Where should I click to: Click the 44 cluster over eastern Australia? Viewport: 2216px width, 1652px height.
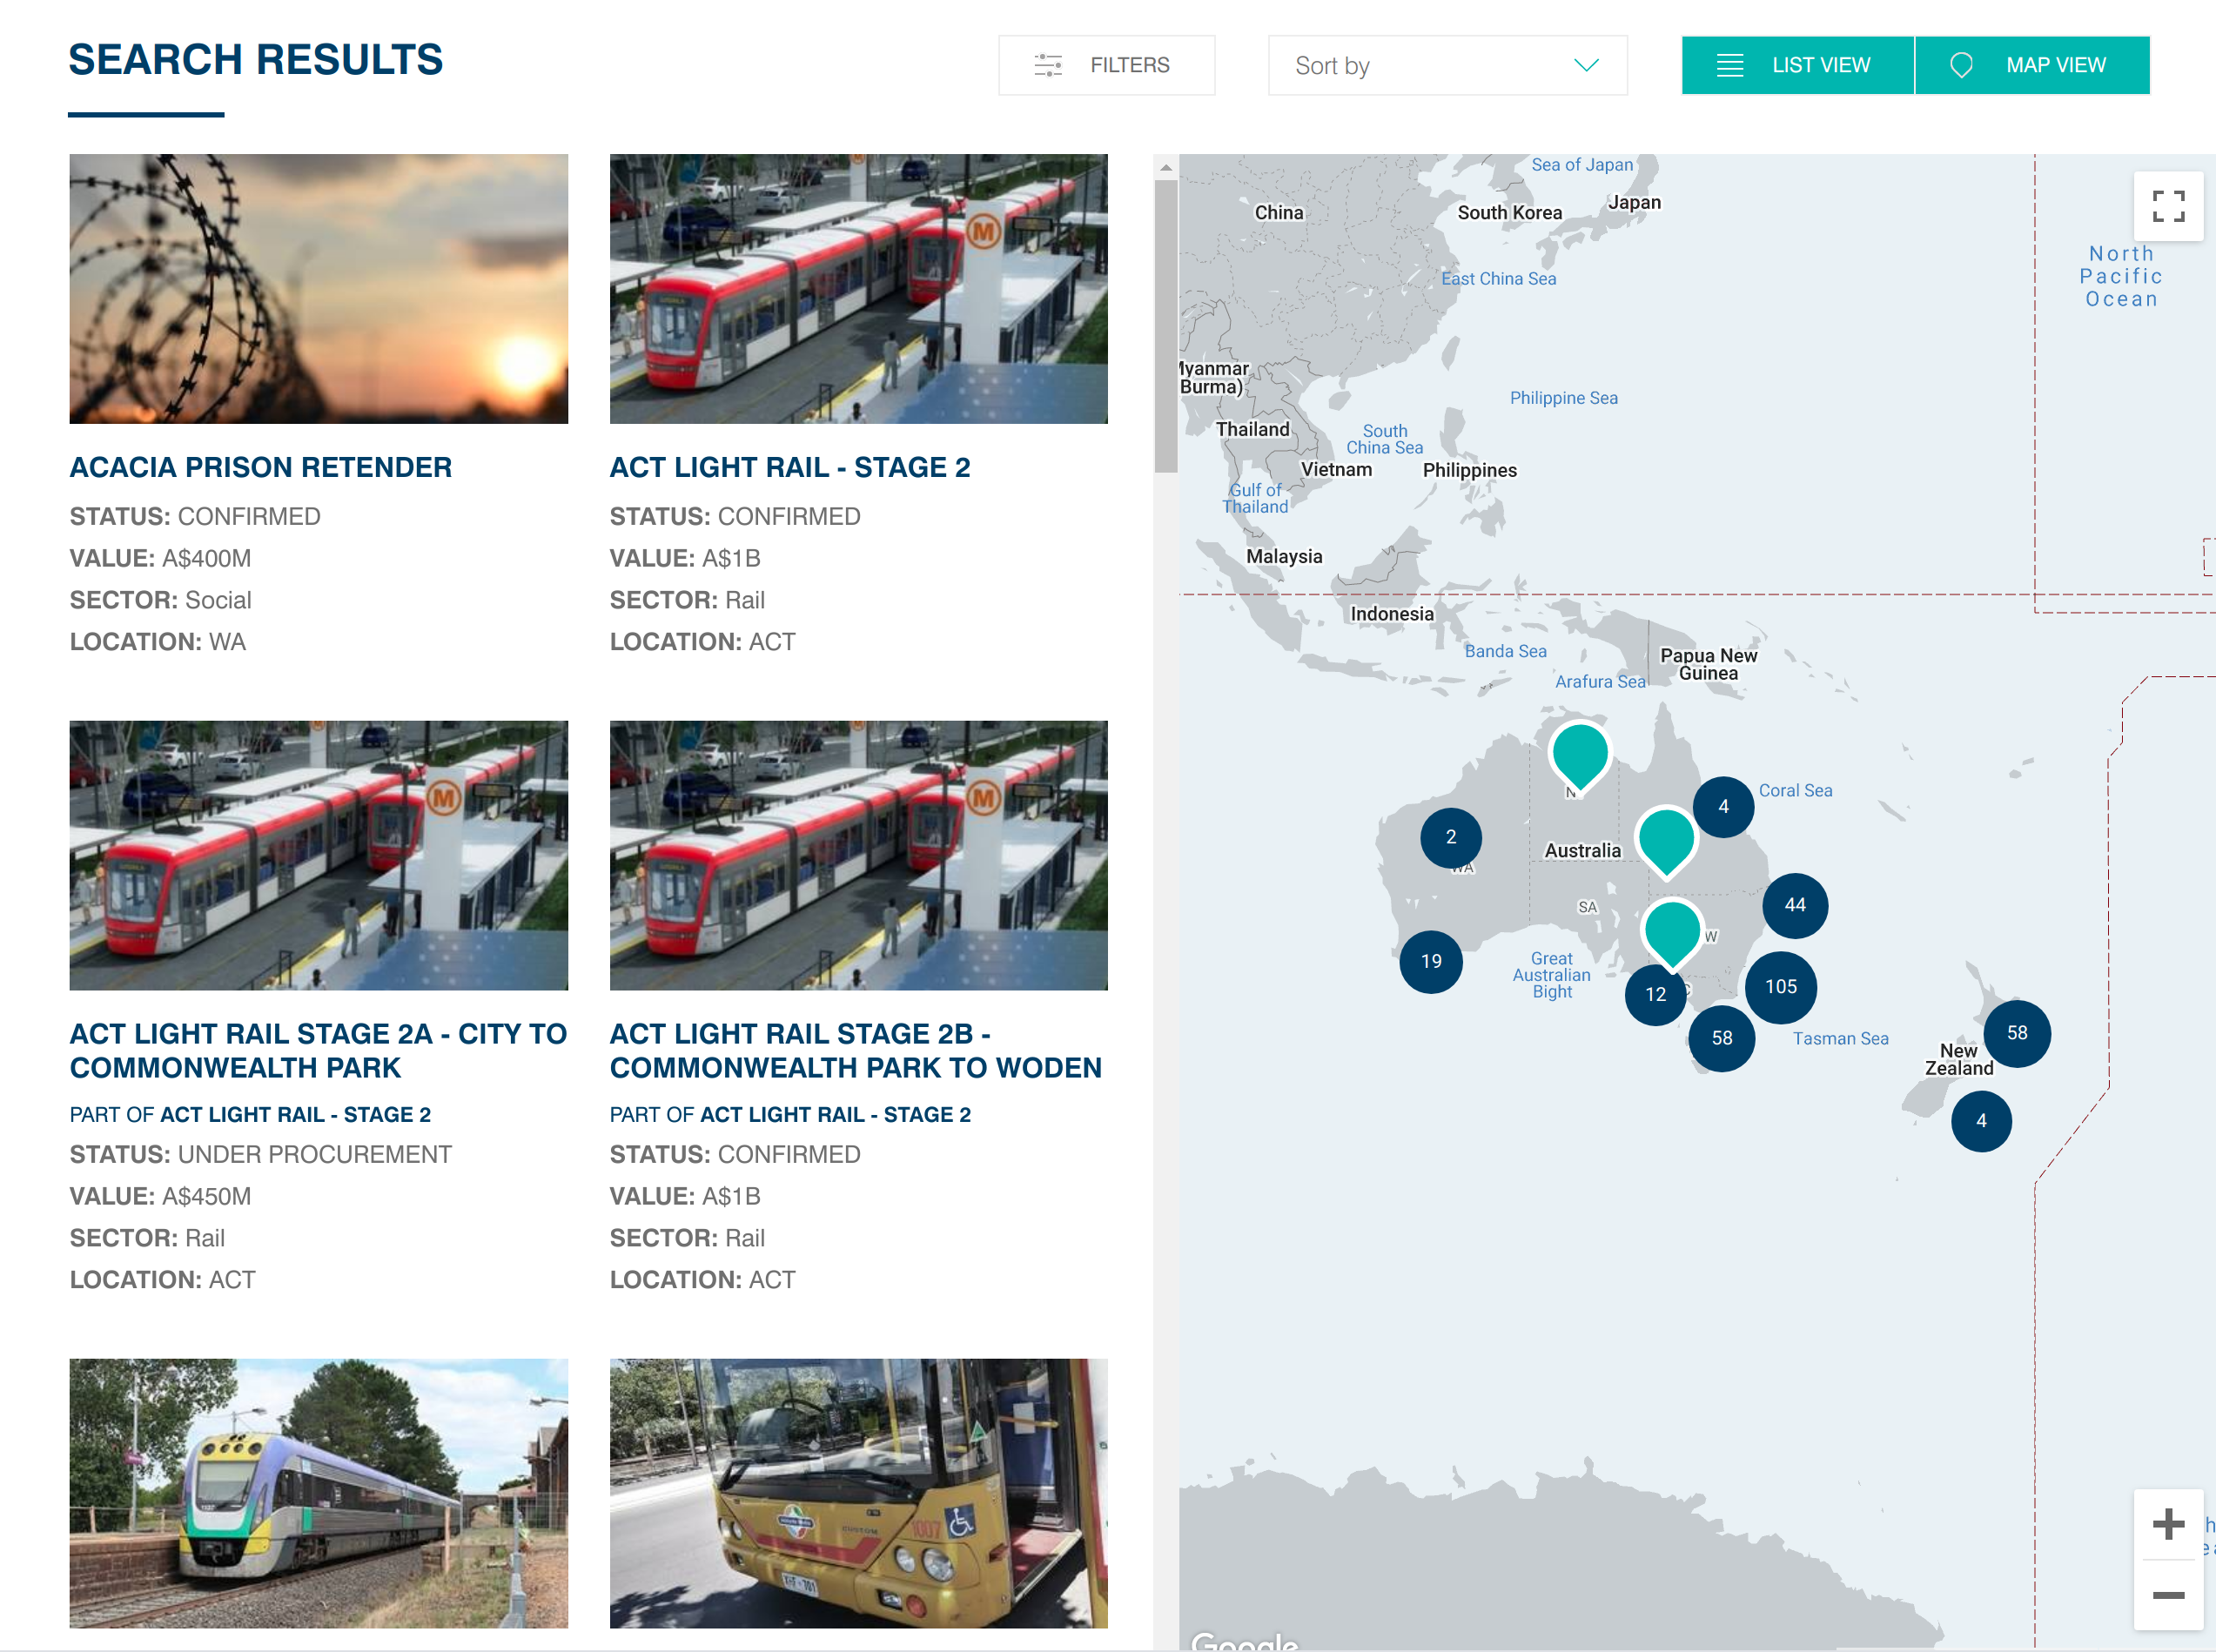(x=1794, y=905)
